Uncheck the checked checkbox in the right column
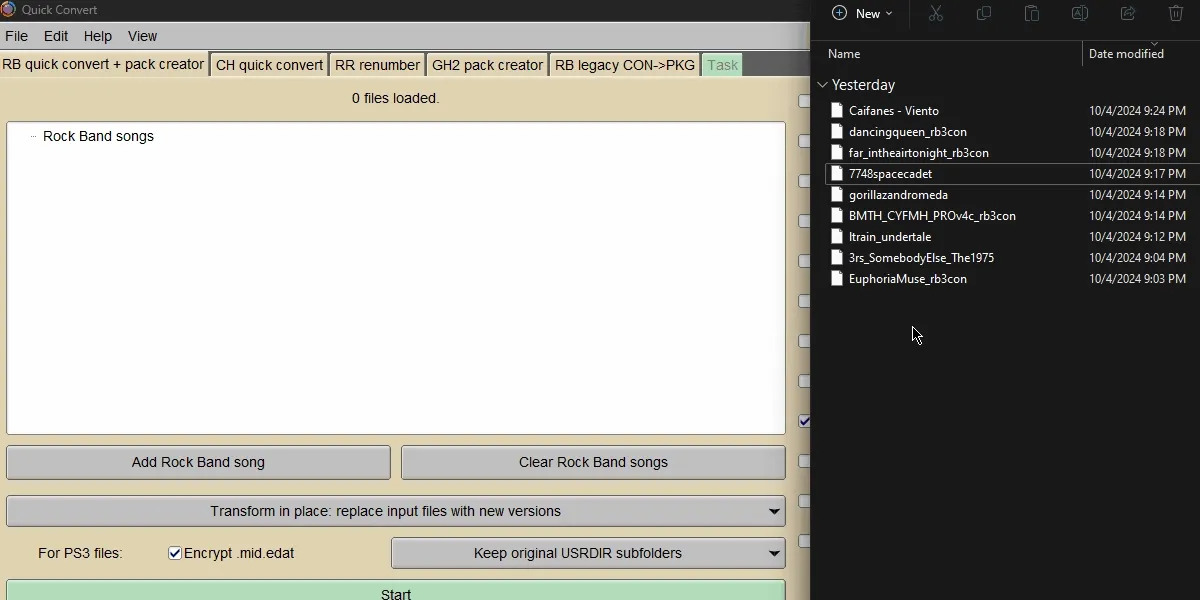 804,421
